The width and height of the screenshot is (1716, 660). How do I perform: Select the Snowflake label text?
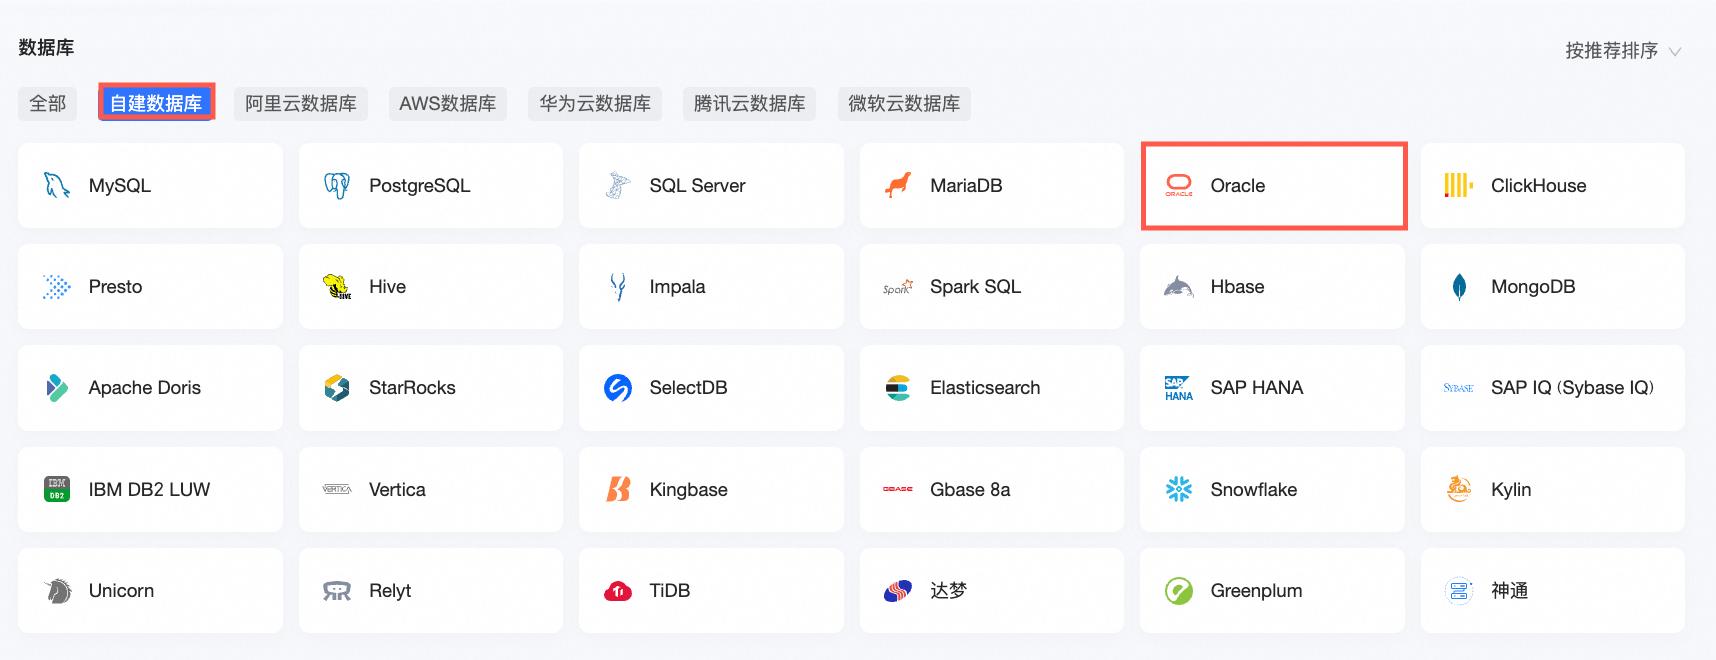1254,489
